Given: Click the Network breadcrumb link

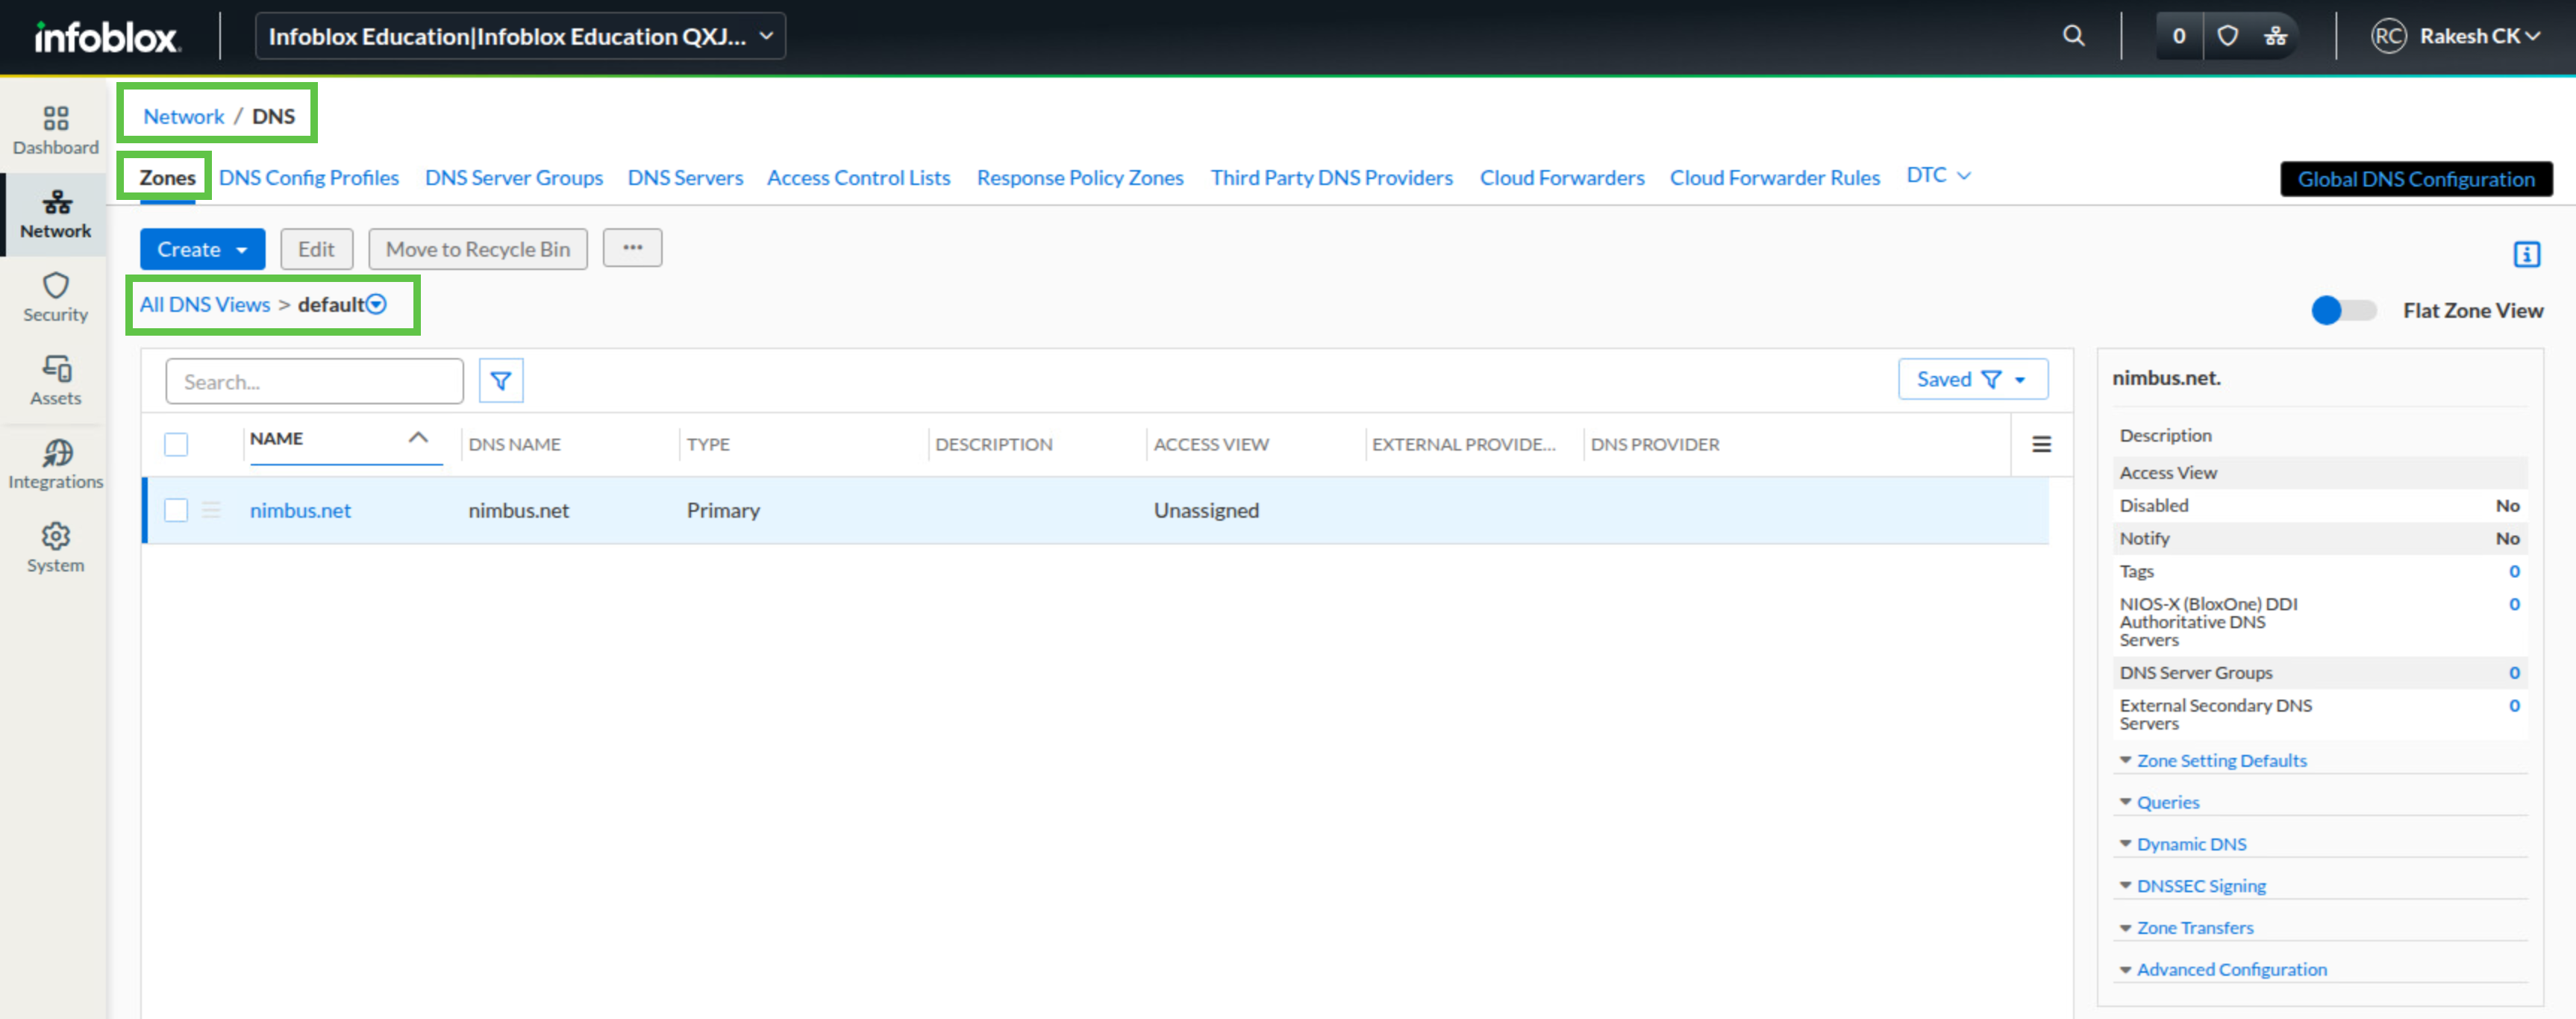Looking at the screenshot, I should 184,116.
